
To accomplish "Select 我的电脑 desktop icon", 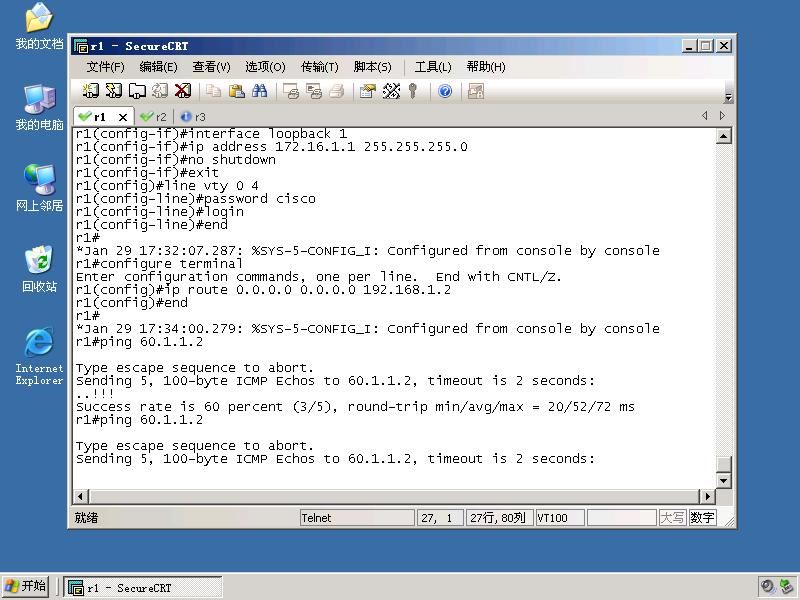I will [x=39, y=108].
